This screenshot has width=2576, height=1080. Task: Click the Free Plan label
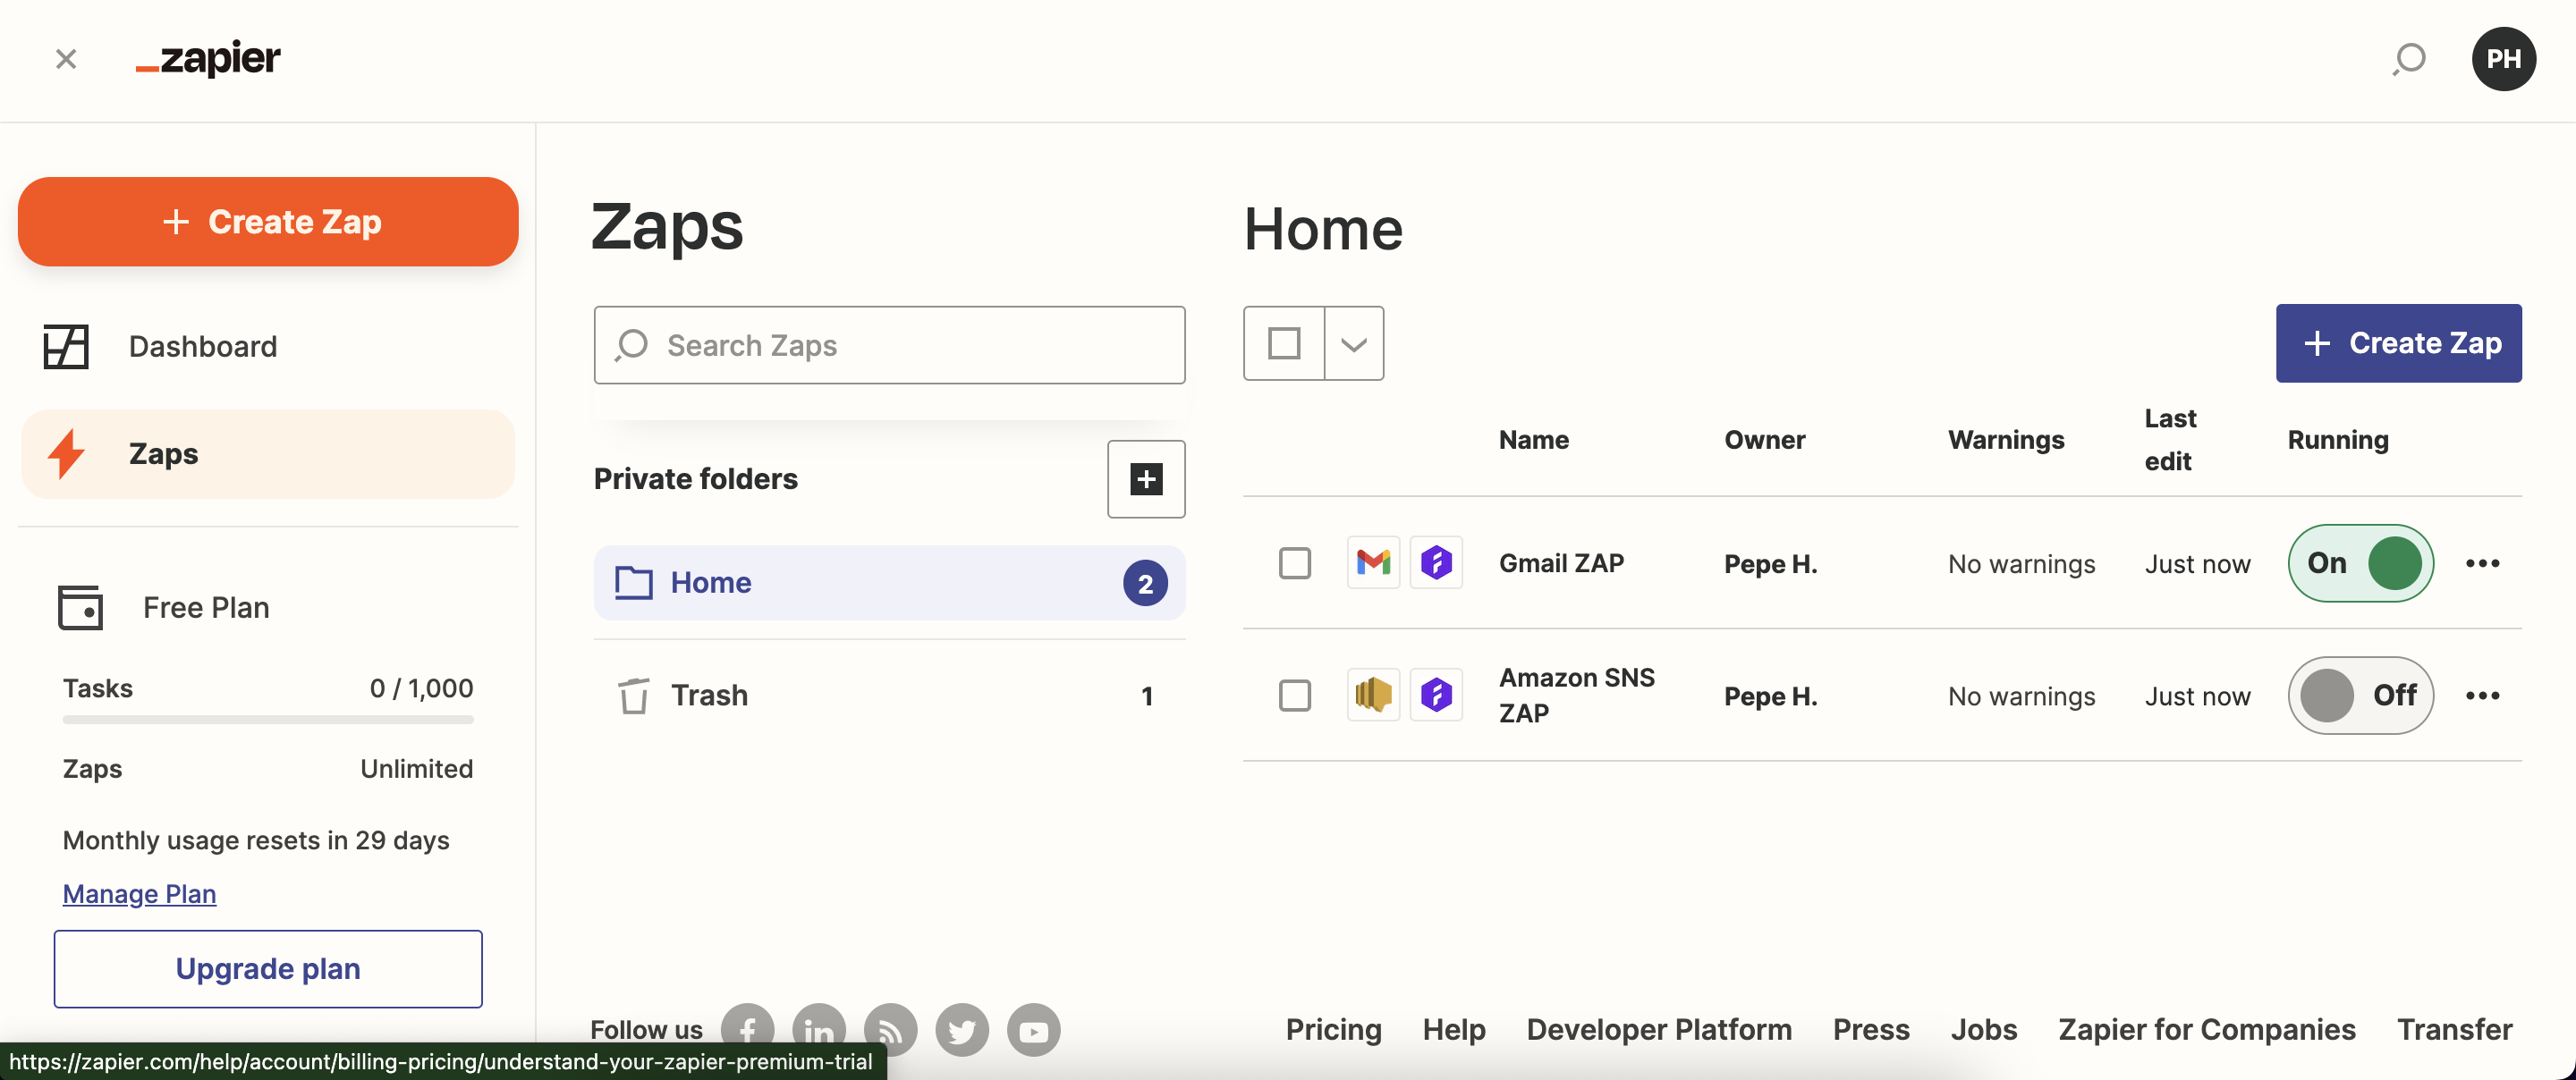206,608
